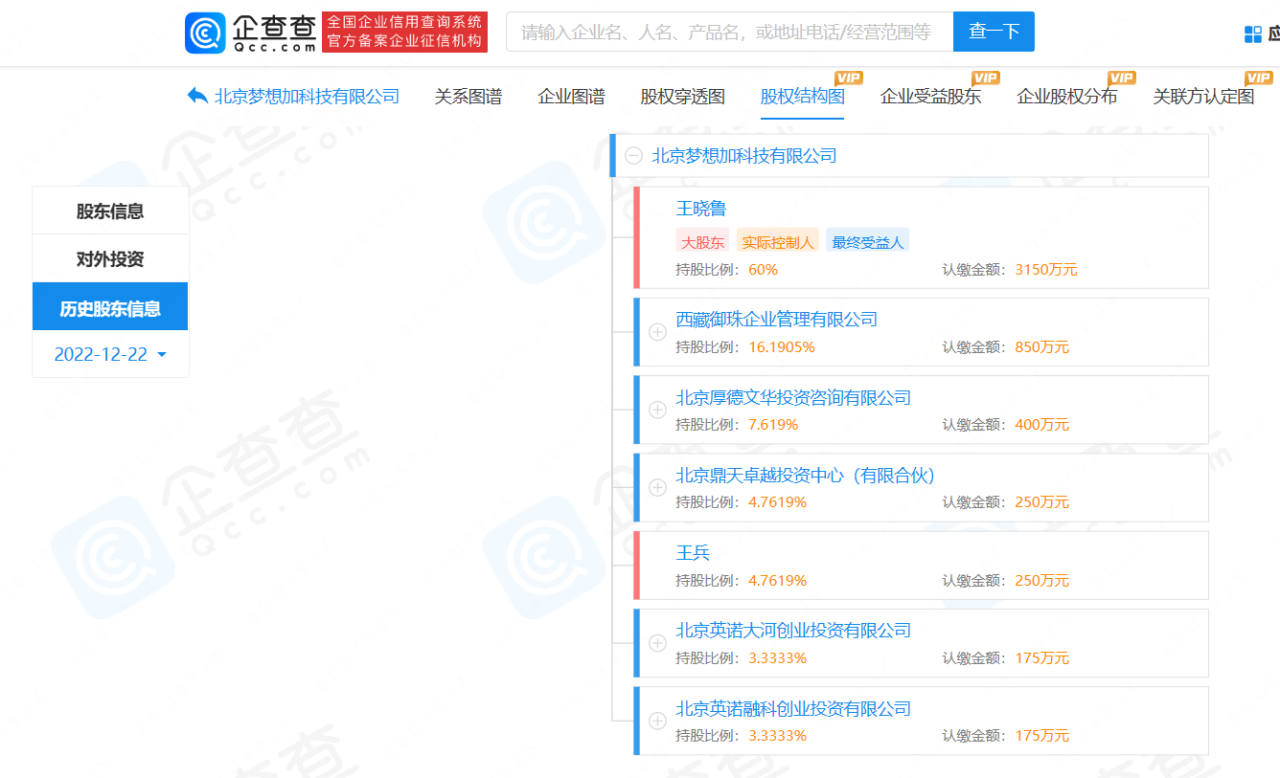The width and height of the screenshot is (1280, 778).
Task: Click the 16.1905% shareholding value
Action: (x=781, y=347)
